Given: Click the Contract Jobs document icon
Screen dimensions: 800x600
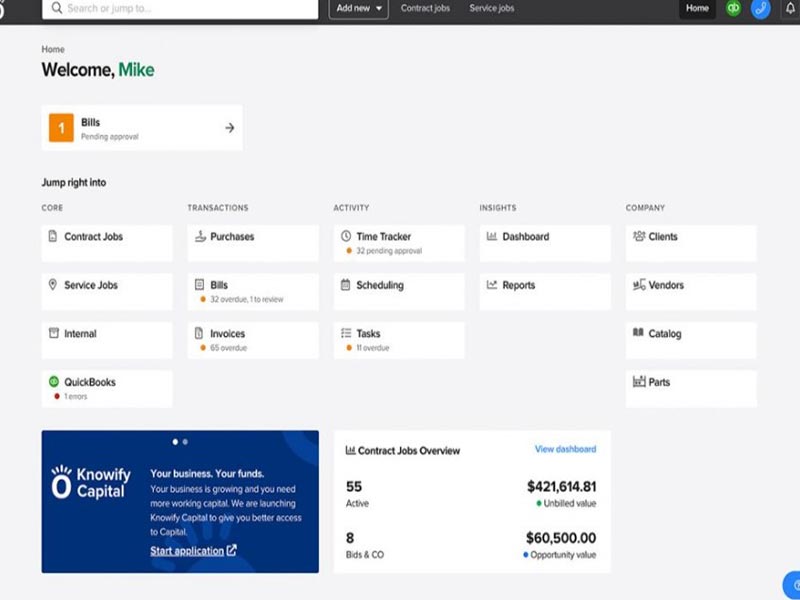Looking at the screenshot, I should 53,236.
